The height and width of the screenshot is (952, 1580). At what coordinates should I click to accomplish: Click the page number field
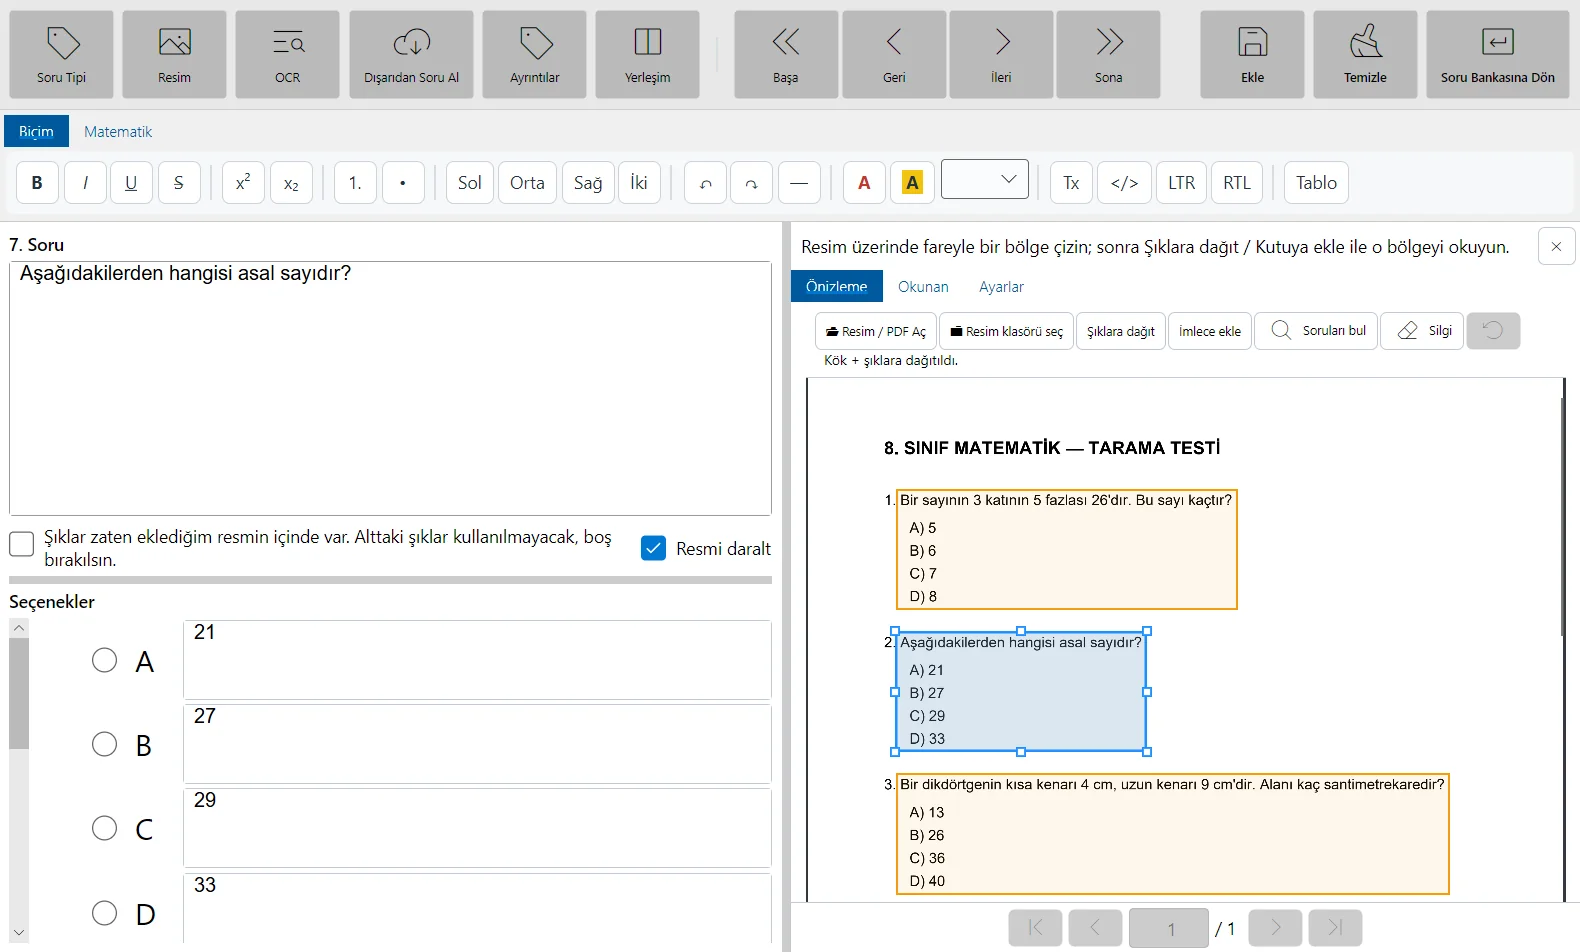(1170, 928)
